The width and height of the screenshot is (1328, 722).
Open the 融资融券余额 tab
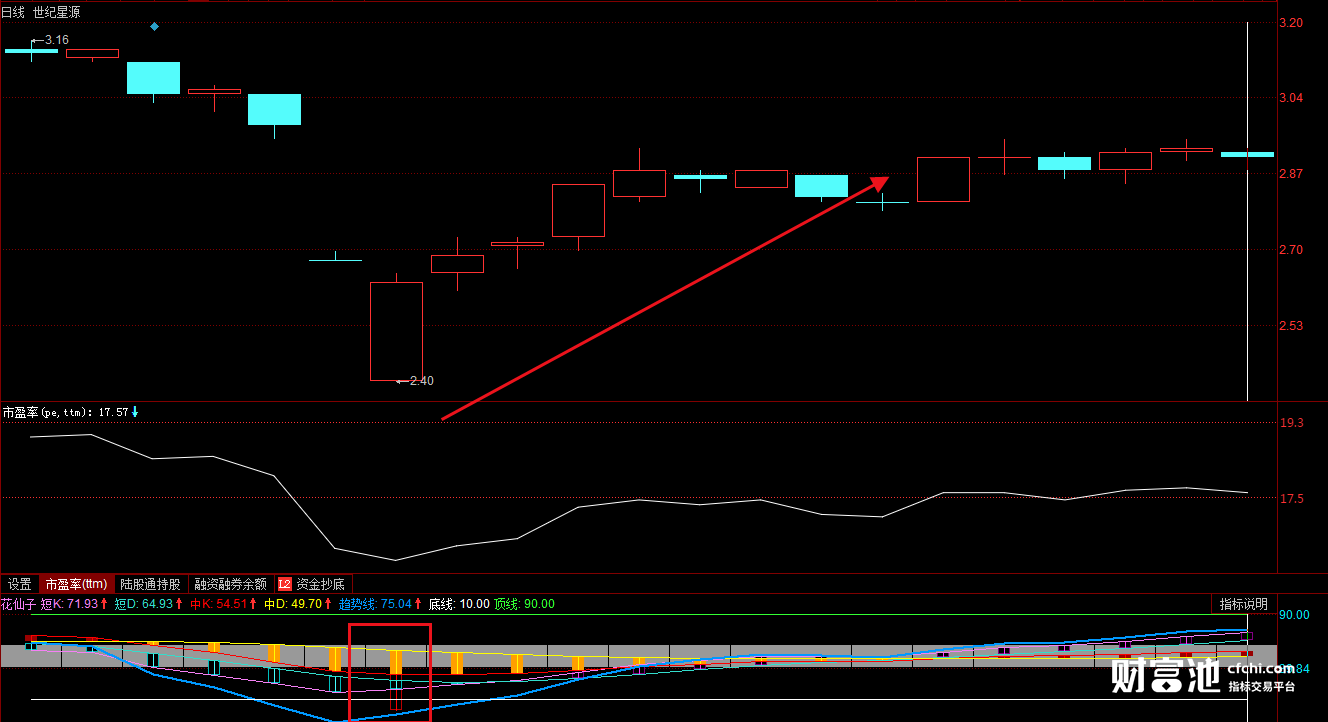click(x=231, y=584)
